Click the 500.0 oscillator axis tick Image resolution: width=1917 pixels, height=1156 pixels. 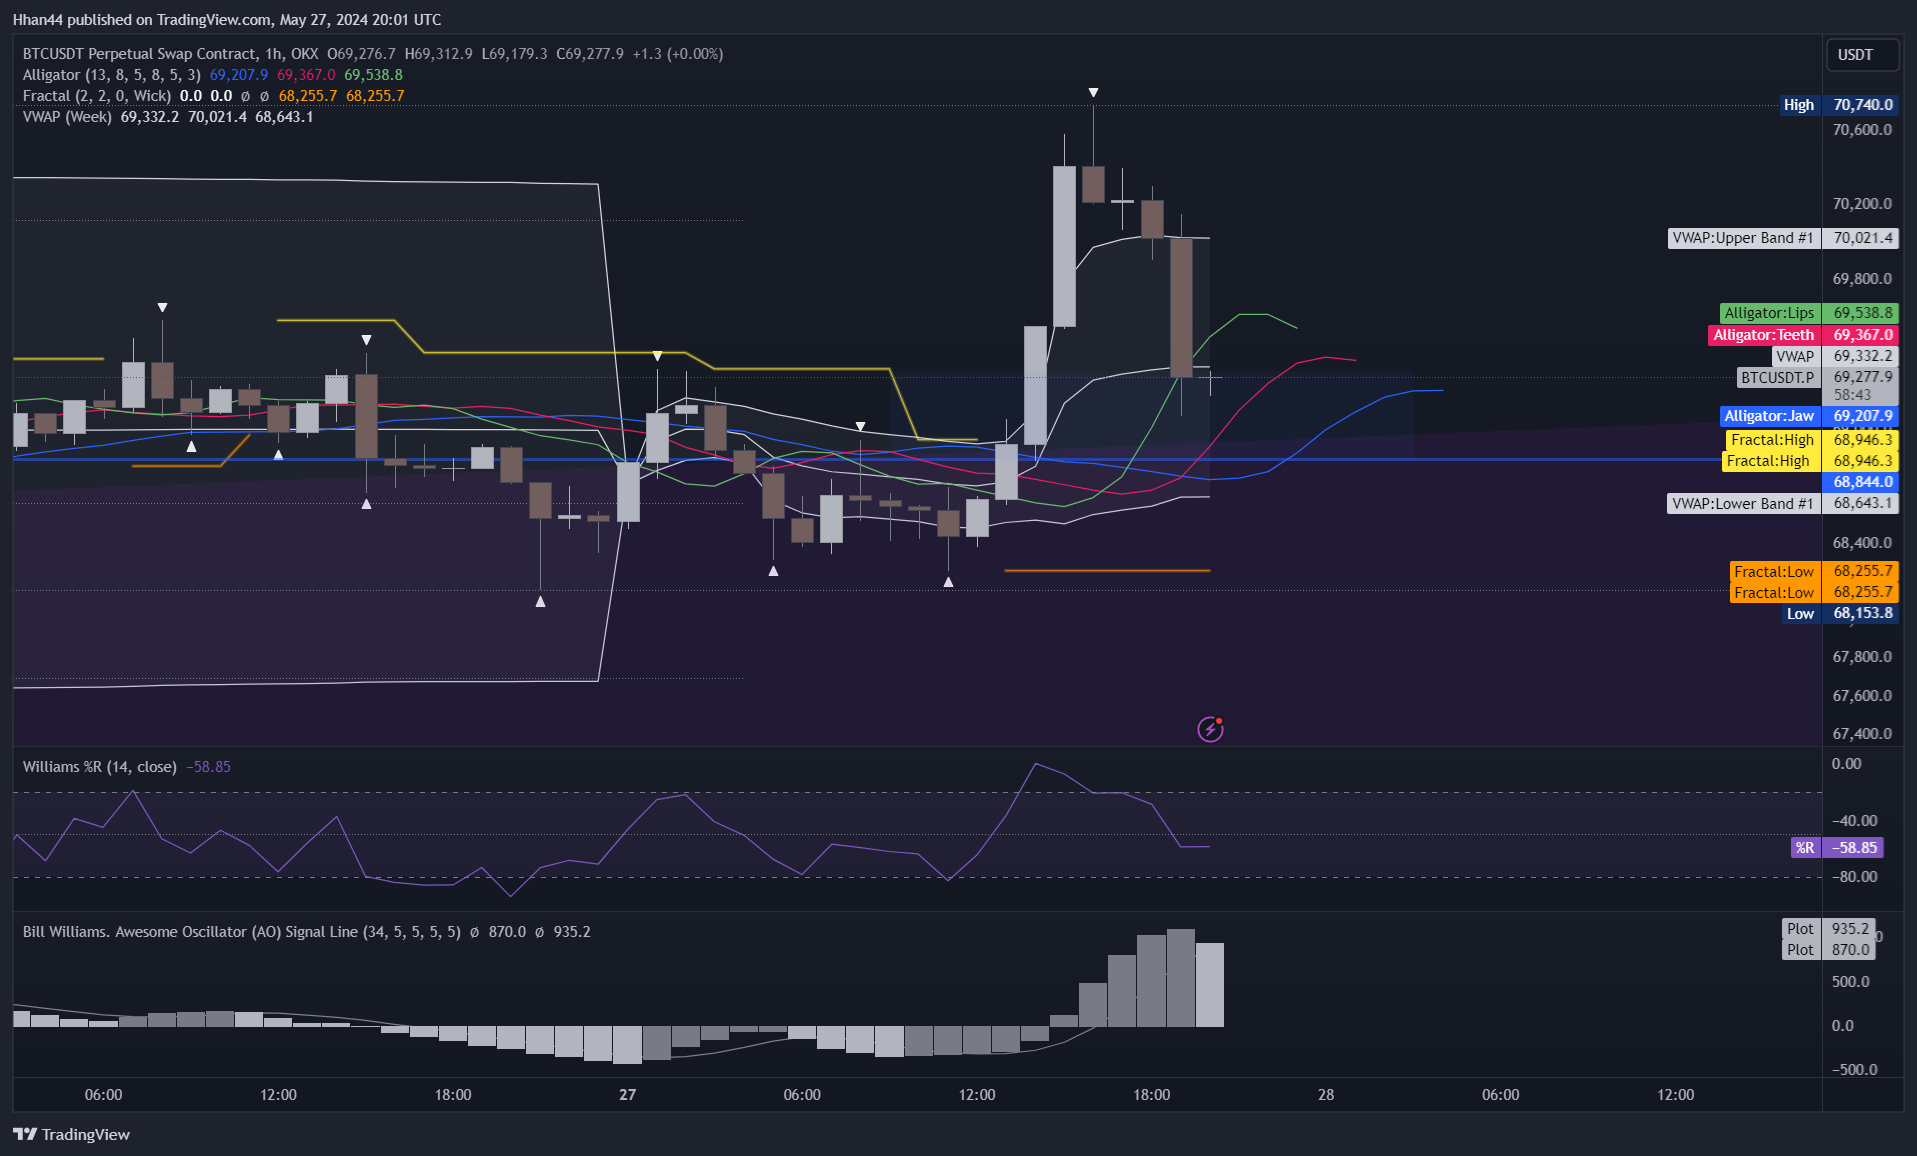pos(1850,982)
